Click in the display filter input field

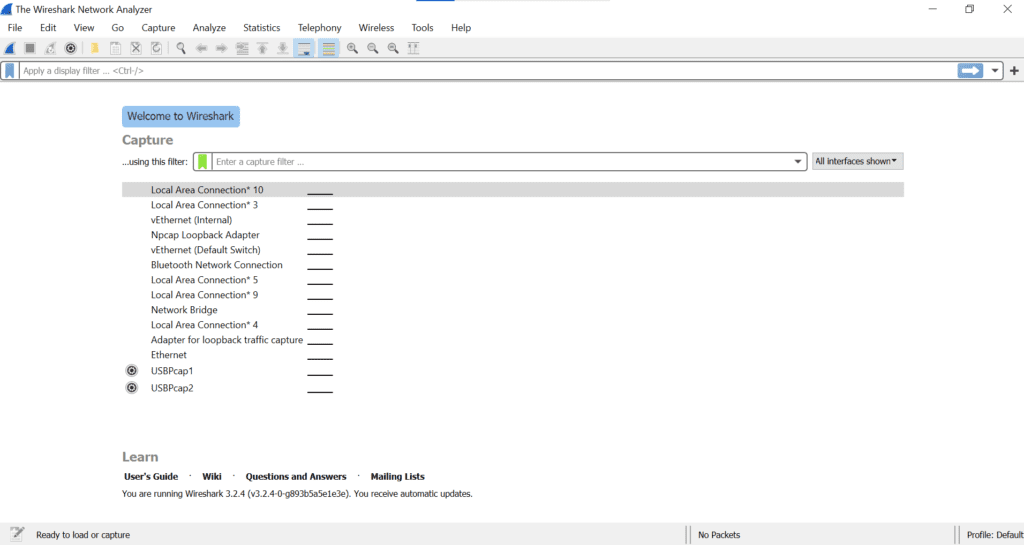coord(488,70)
